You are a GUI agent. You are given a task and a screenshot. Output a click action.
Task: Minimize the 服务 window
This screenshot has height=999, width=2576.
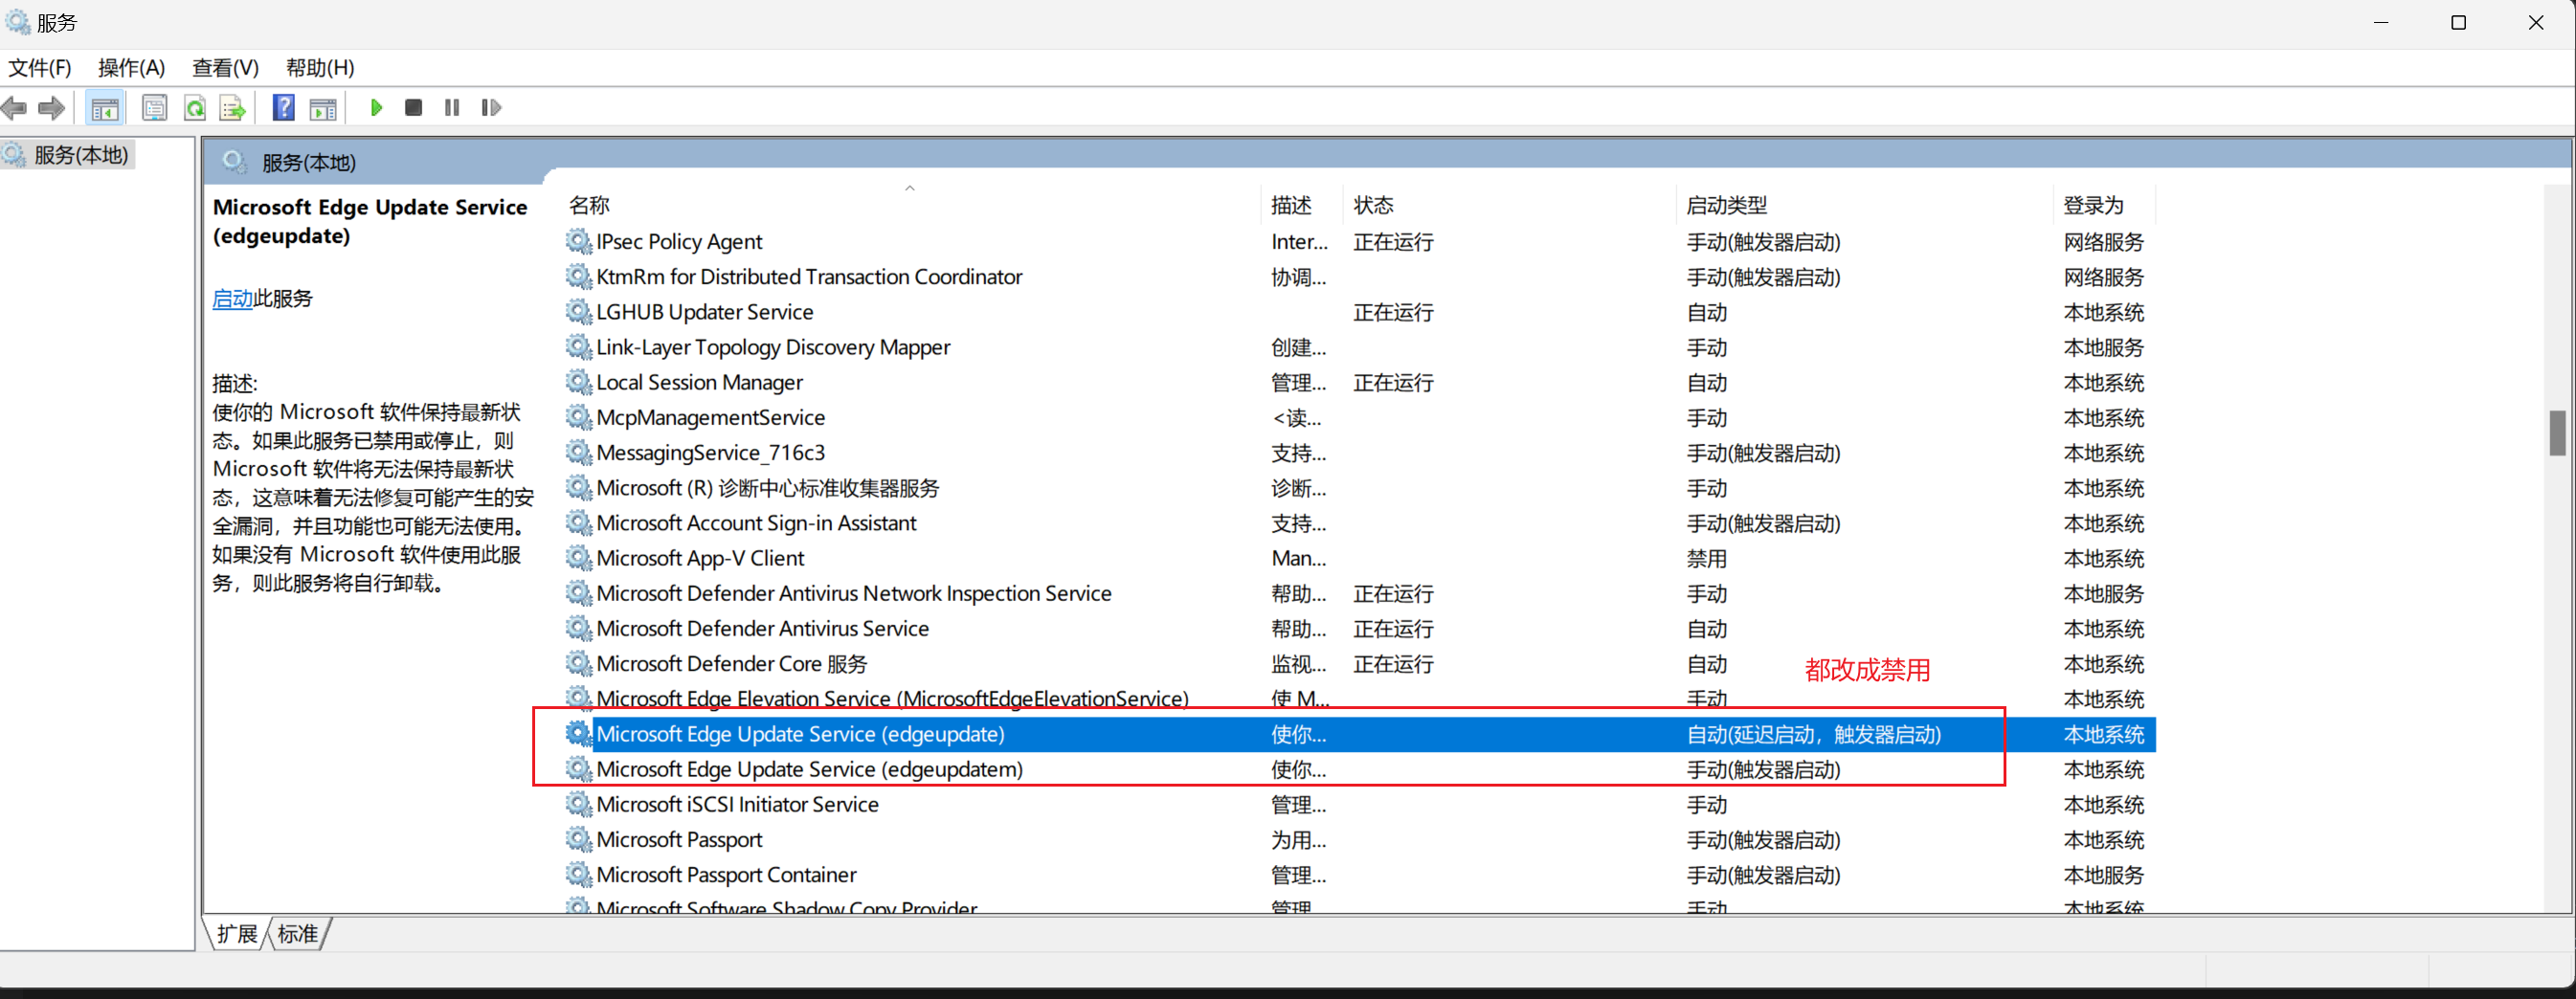coord(2381,23)
